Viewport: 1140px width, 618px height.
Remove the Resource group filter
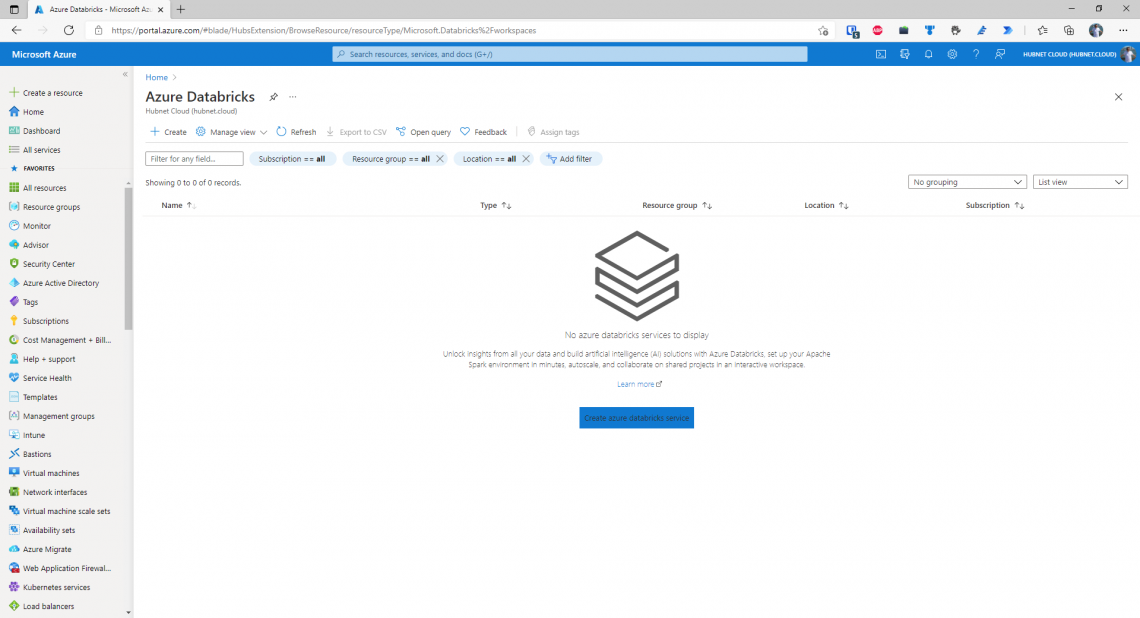pos(439,158)
